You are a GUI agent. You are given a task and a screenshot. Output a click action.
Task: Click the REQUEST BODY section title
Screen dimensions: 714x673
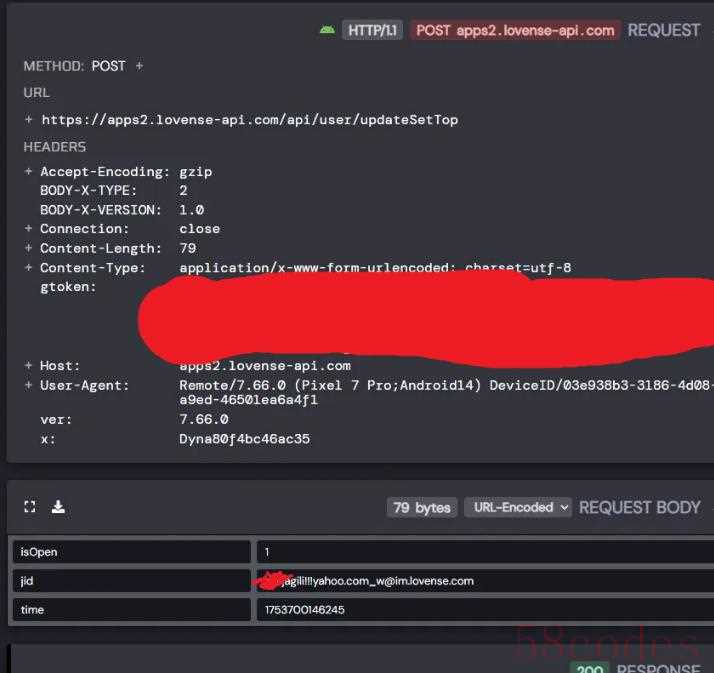639,507
